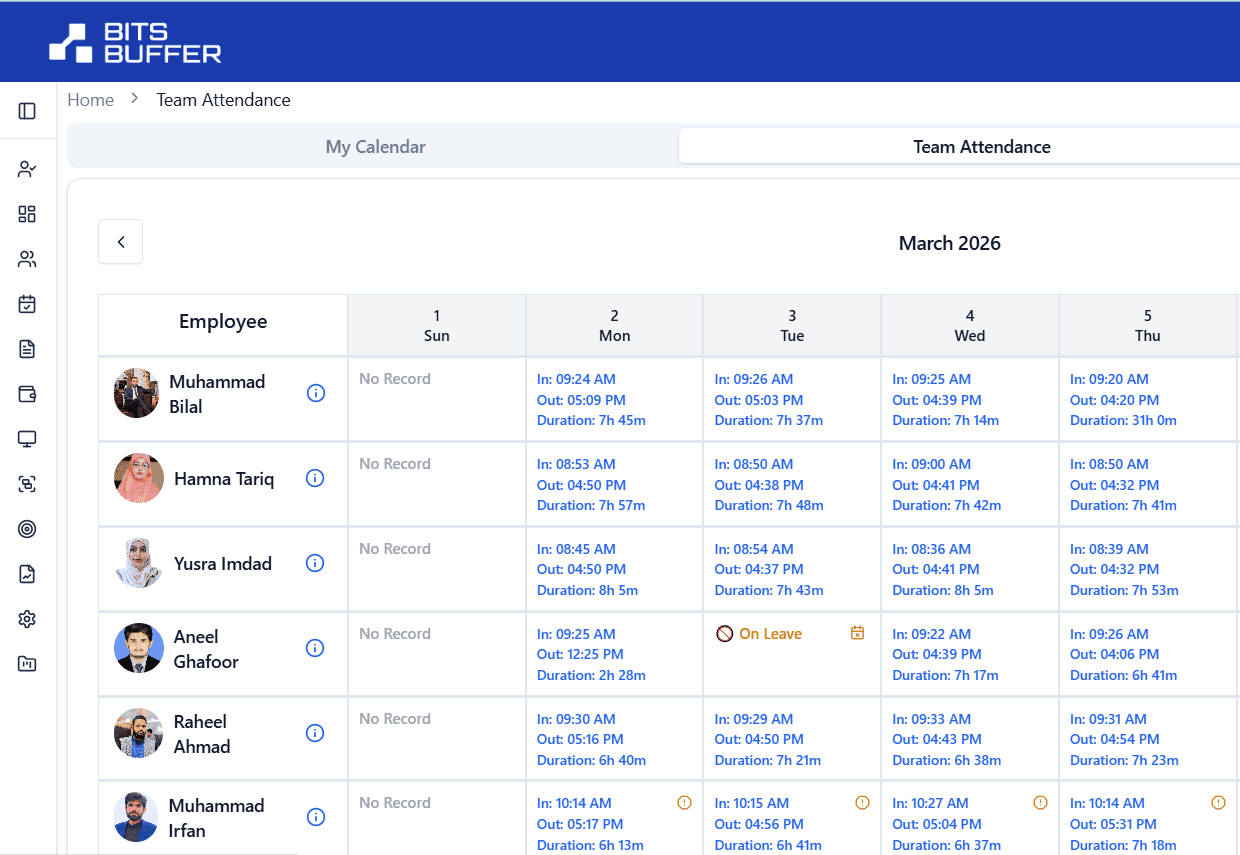Click Raheel Ahmad's profile photo

coord(138,733)
